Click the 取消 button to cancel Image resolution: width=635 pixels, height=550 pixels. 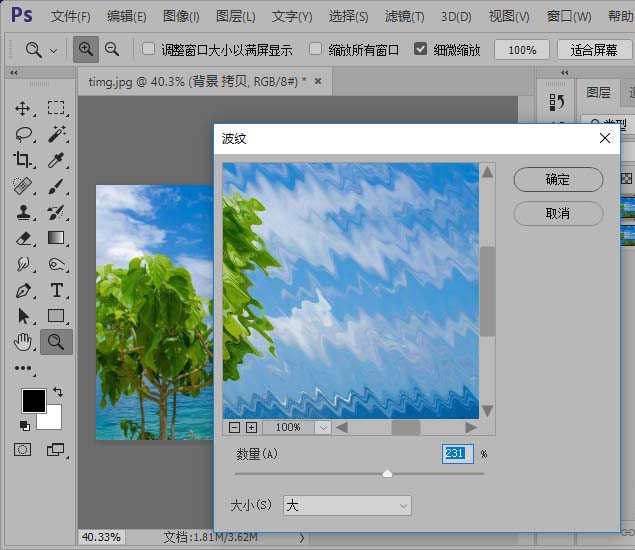click(x=557, y=213)
